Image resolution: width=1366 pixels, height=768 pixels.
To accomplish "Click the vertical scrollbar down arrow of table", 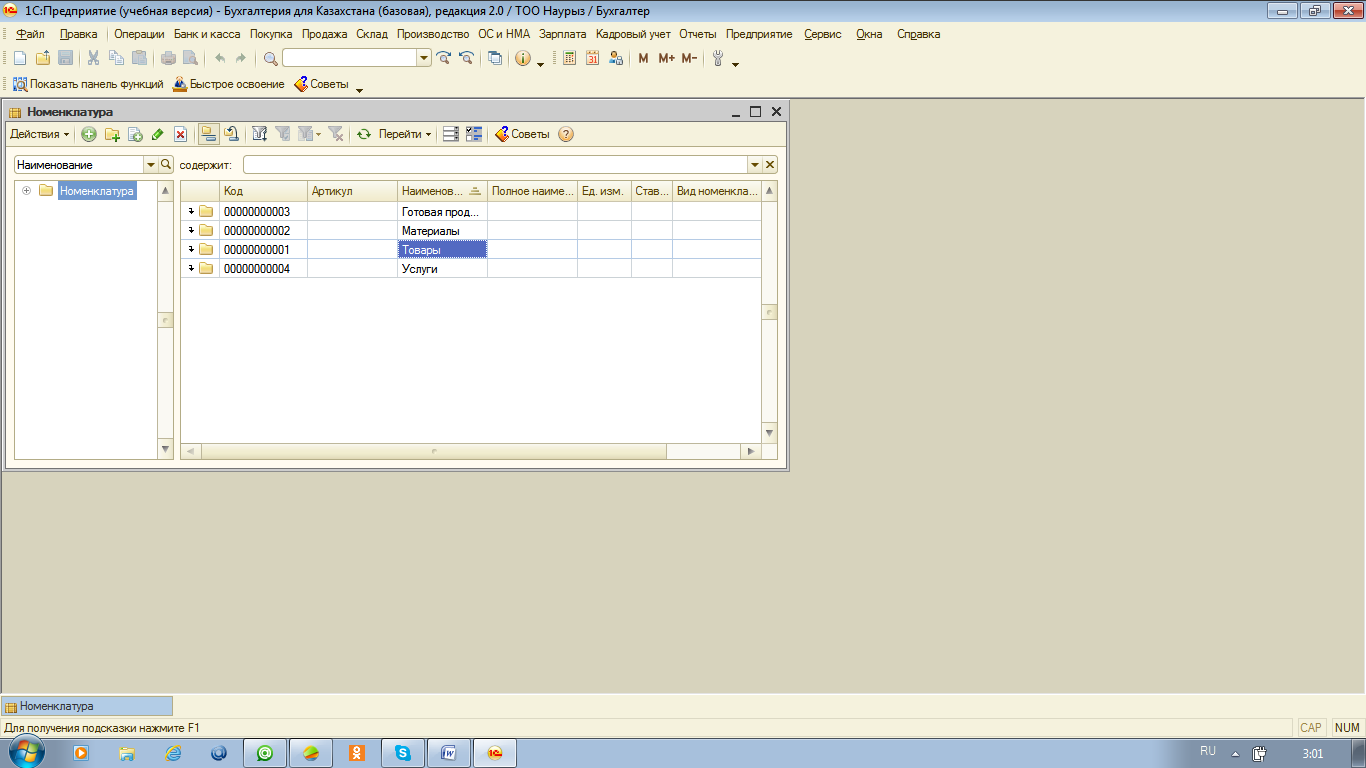I will [769, 433].
